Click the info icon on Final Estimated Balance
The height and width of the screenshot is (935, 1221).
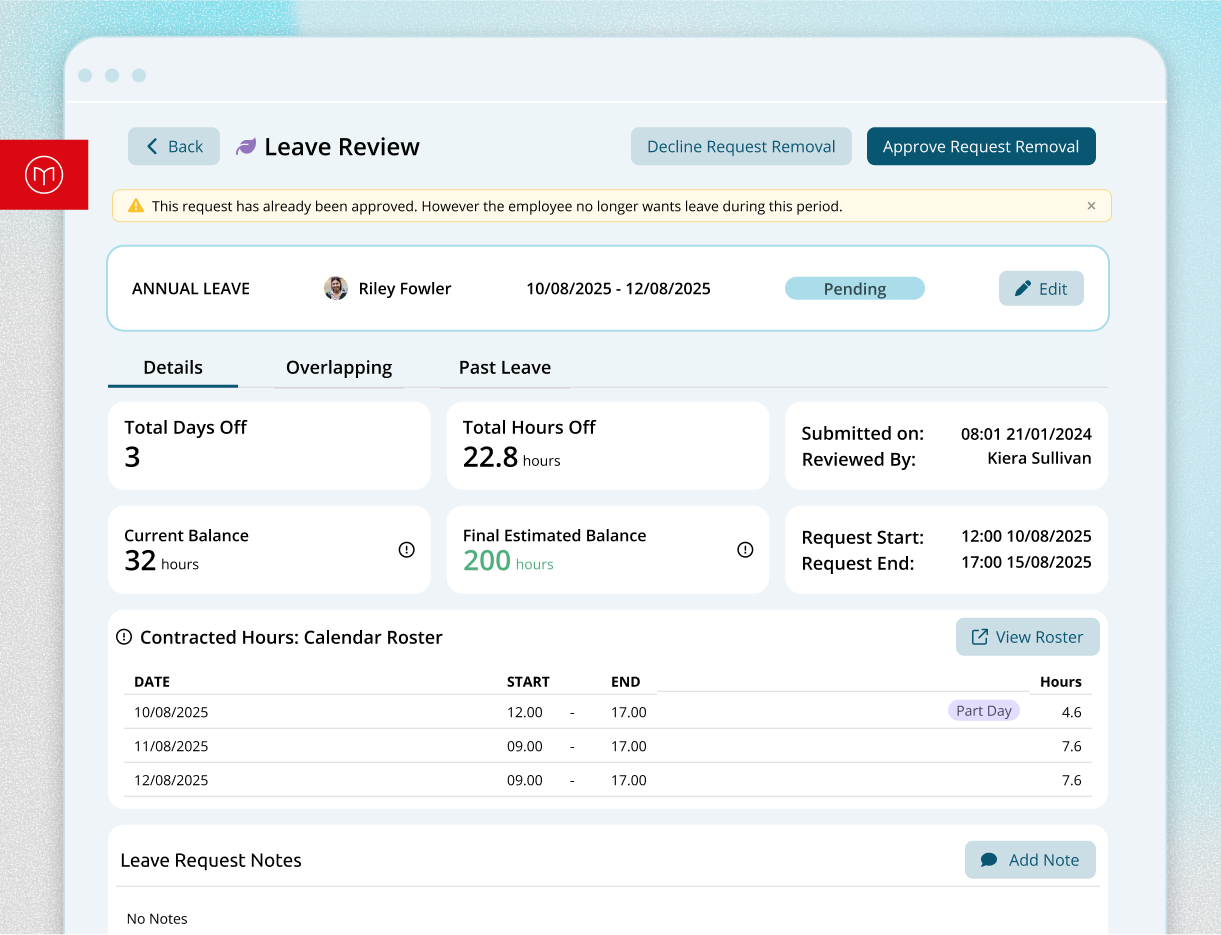745,549
